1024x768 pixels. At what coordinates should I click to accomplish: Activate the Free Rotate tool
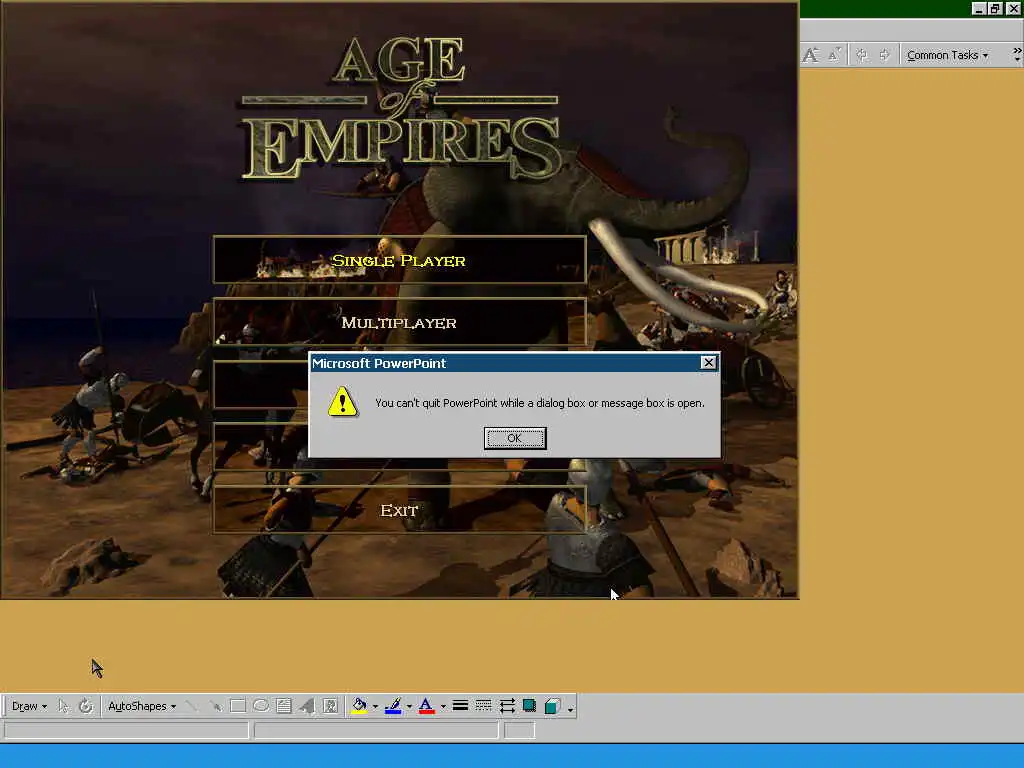[86, 706]
